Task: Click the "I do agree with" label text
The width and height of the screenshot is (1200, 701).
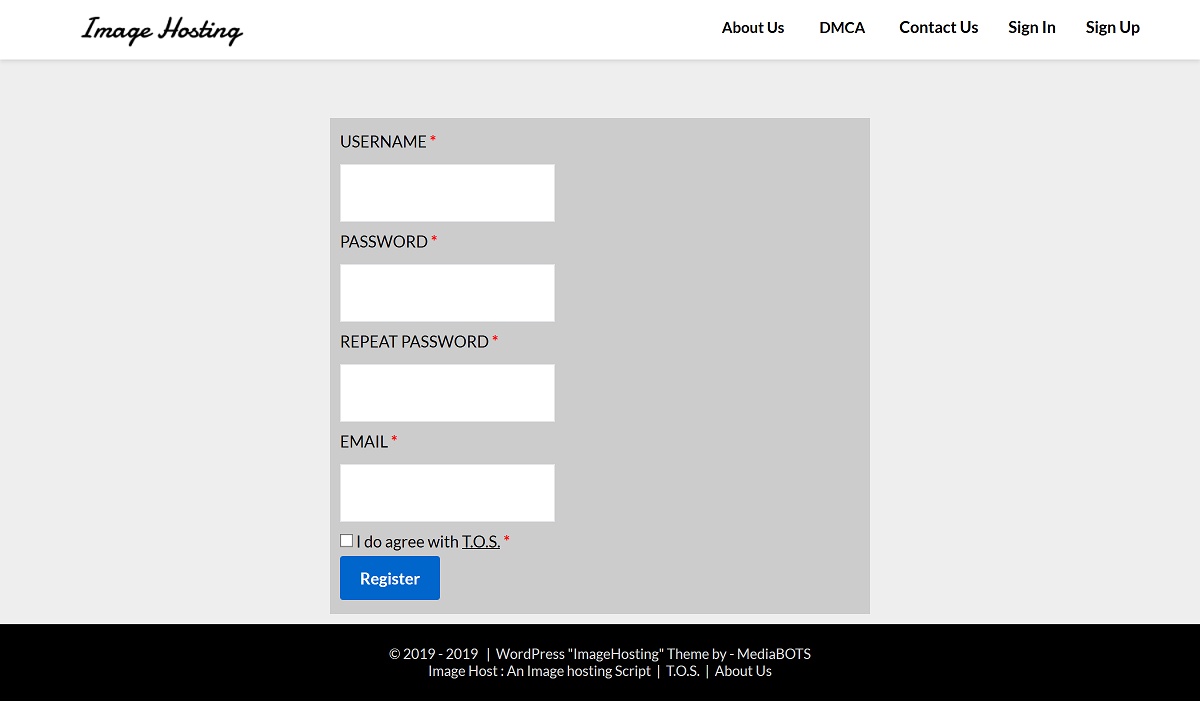Action: tap(407, 542)
